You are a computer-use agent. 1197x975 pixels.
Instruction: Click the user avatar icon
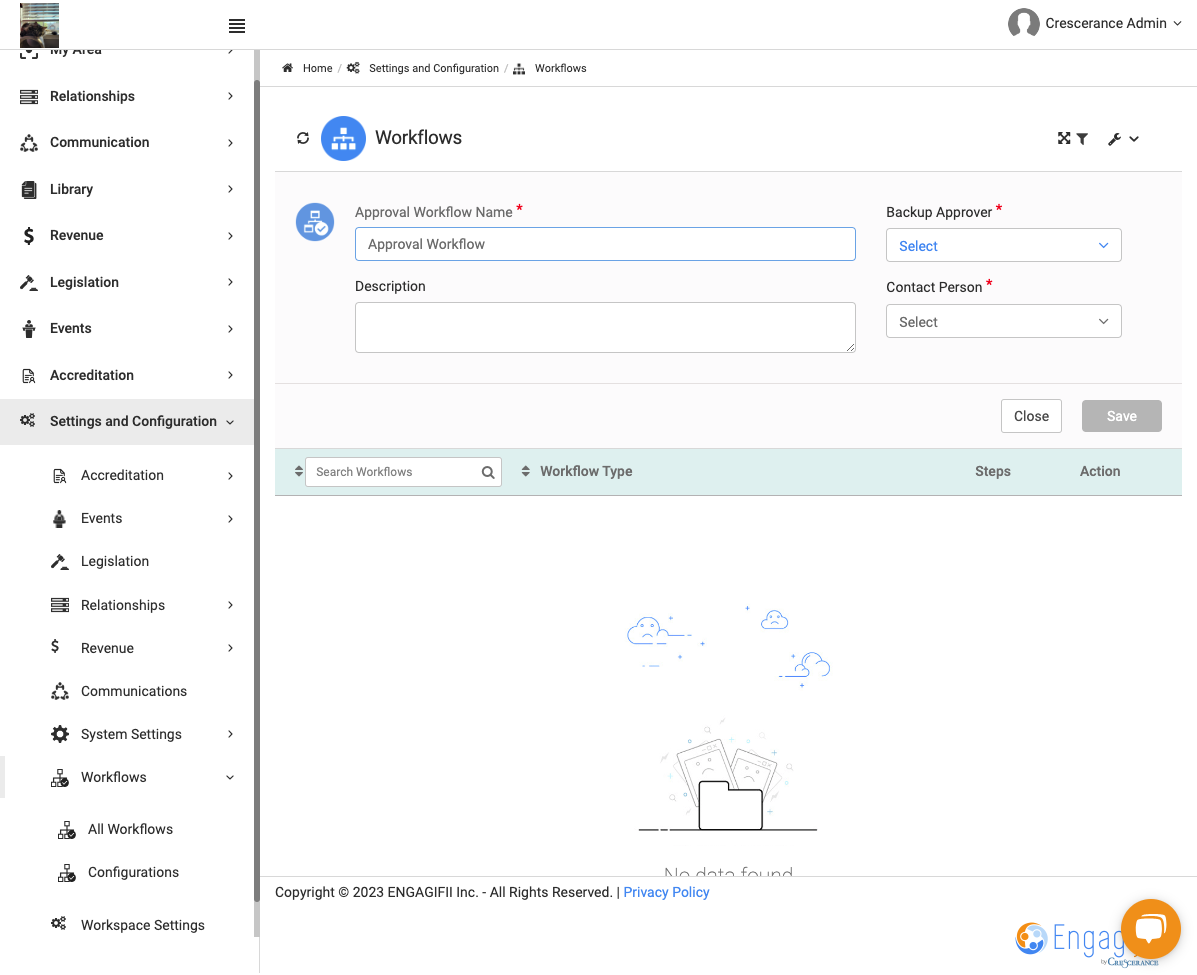[1023, 23]
